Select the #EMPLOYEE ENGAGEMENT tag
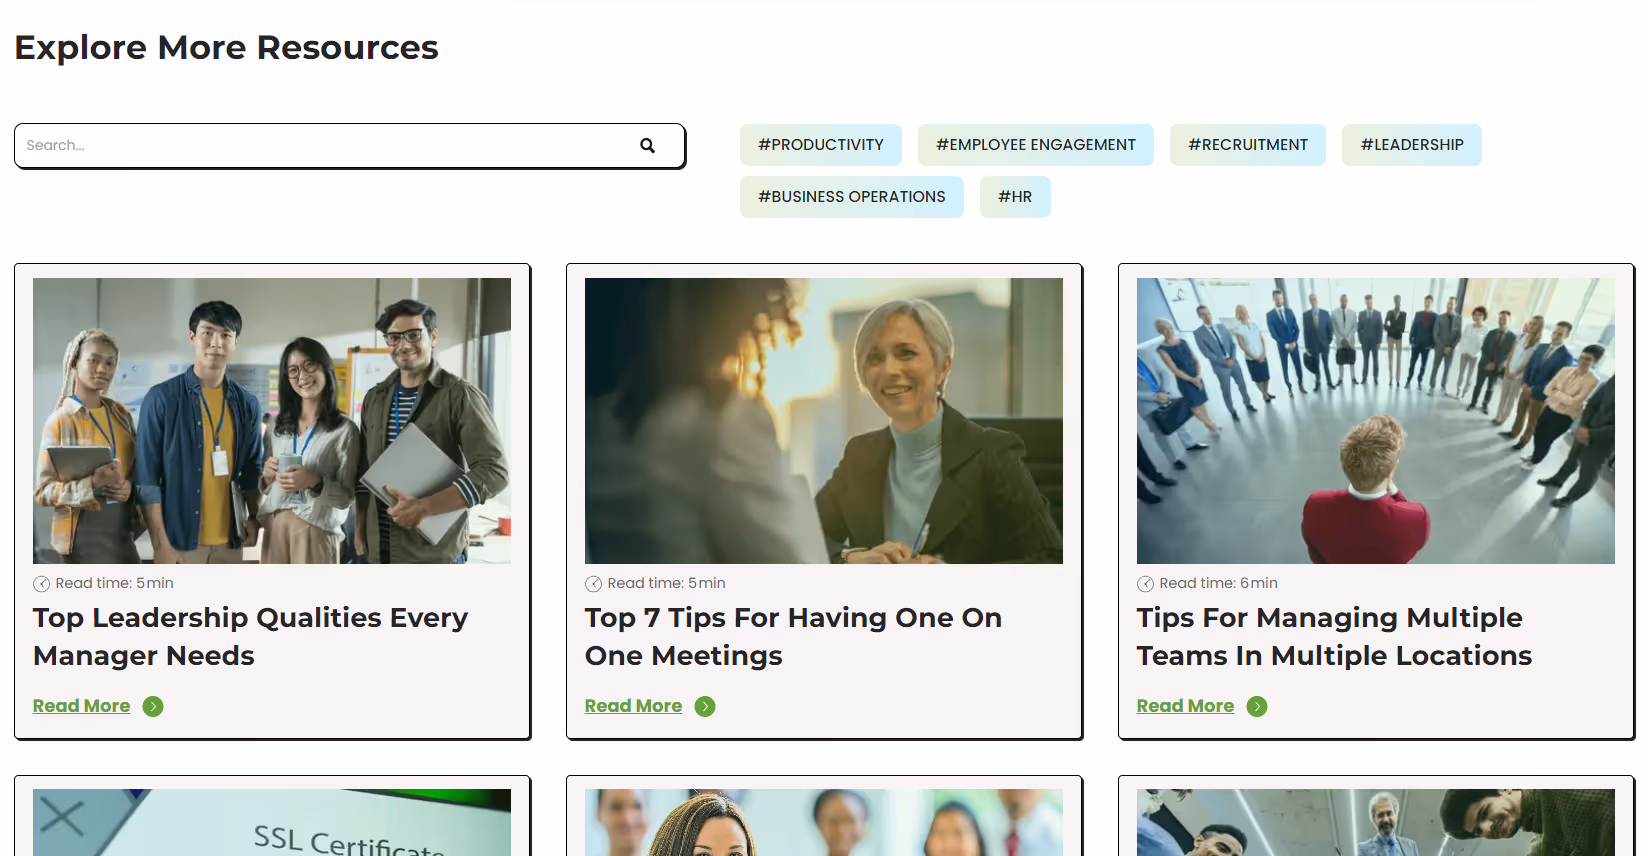Screen dimensions: 1648x856 (1036, 145)
